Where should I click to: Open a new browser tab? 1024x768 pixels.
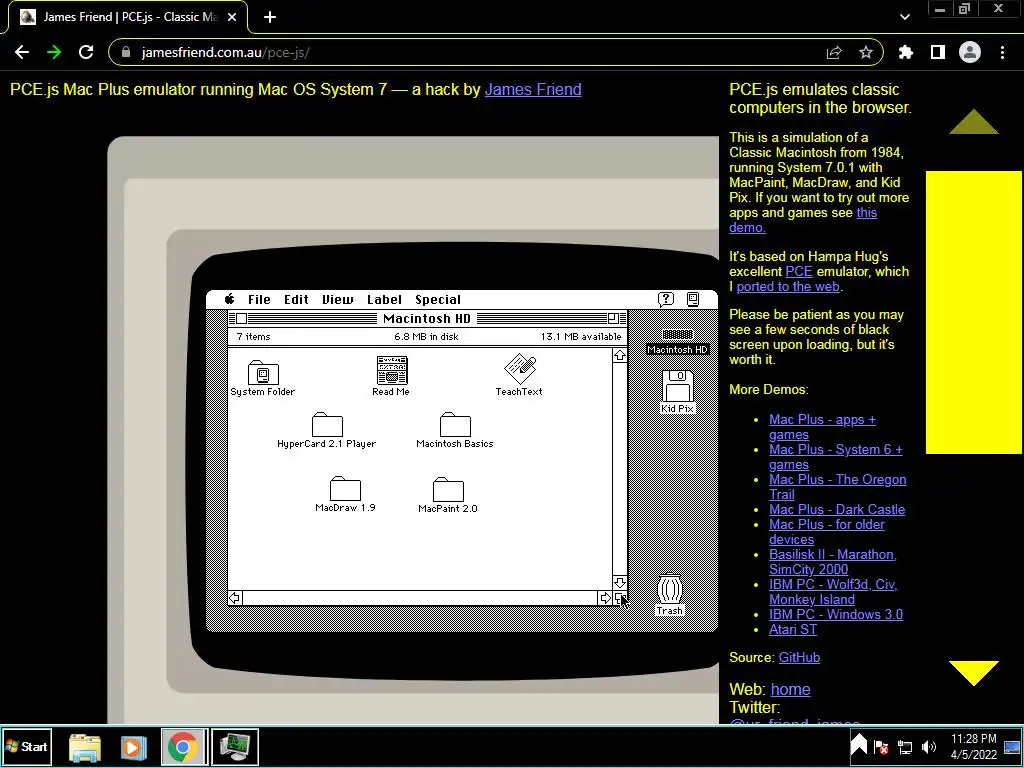tap(270, 17)
